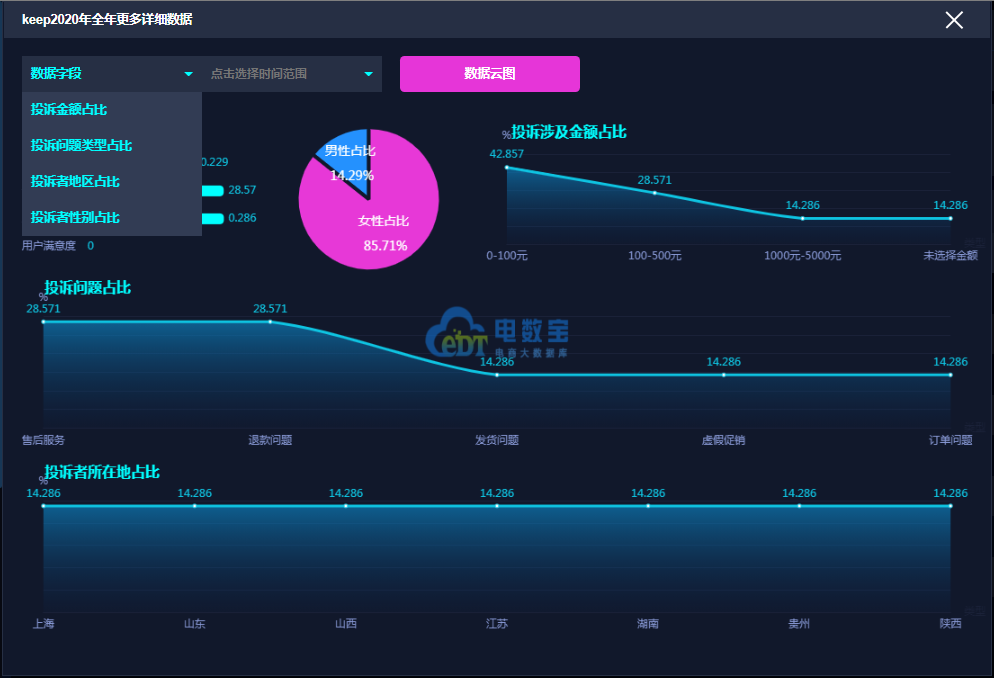Click the 山东 region data point
This screenshot has height=678, width=994.
click(x=195, y=506)
